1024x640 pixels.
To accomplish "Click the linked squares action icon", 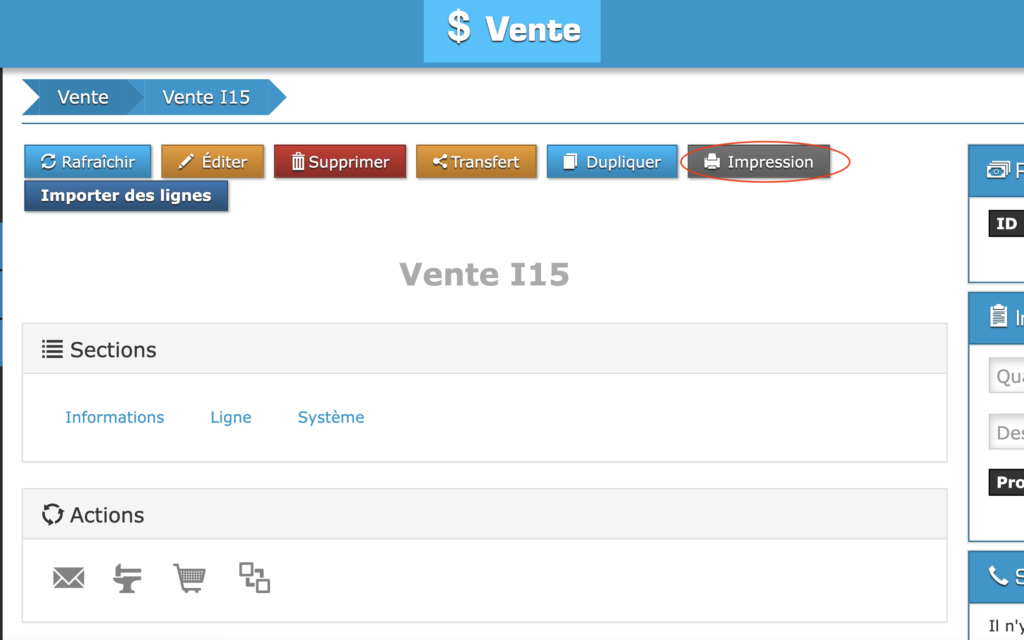I will 254,577.
